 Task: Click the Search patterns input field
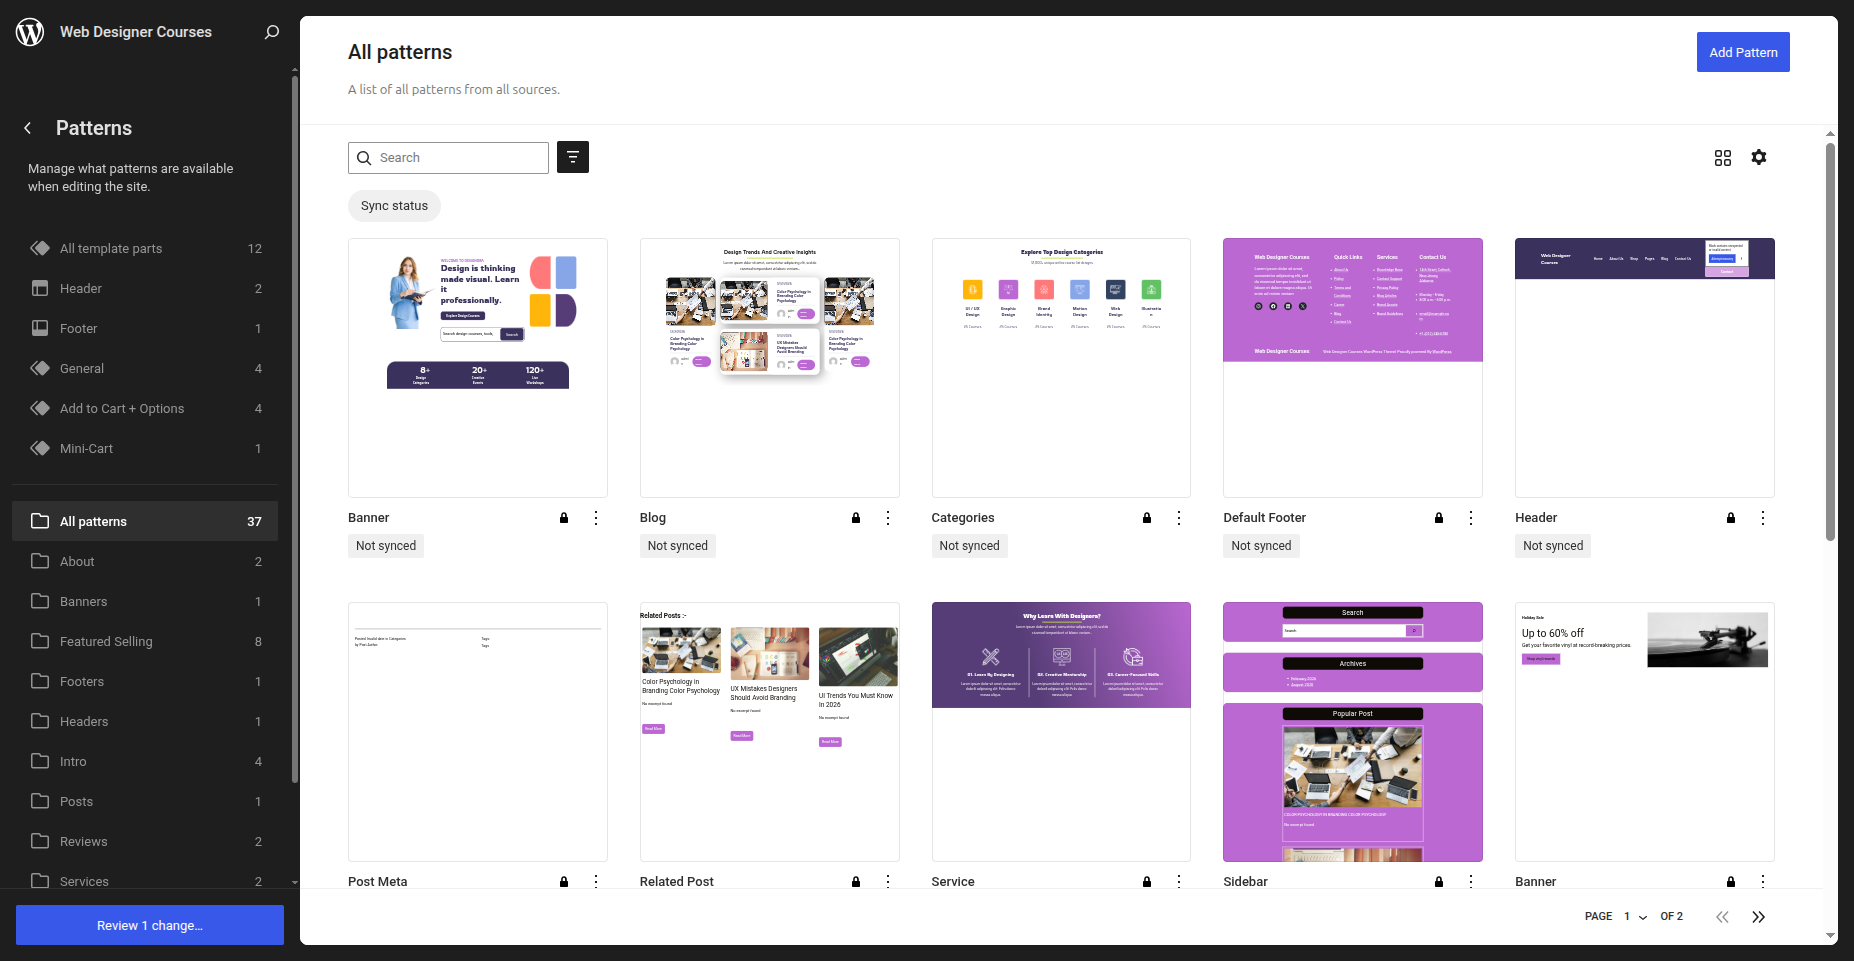(458, 158)
